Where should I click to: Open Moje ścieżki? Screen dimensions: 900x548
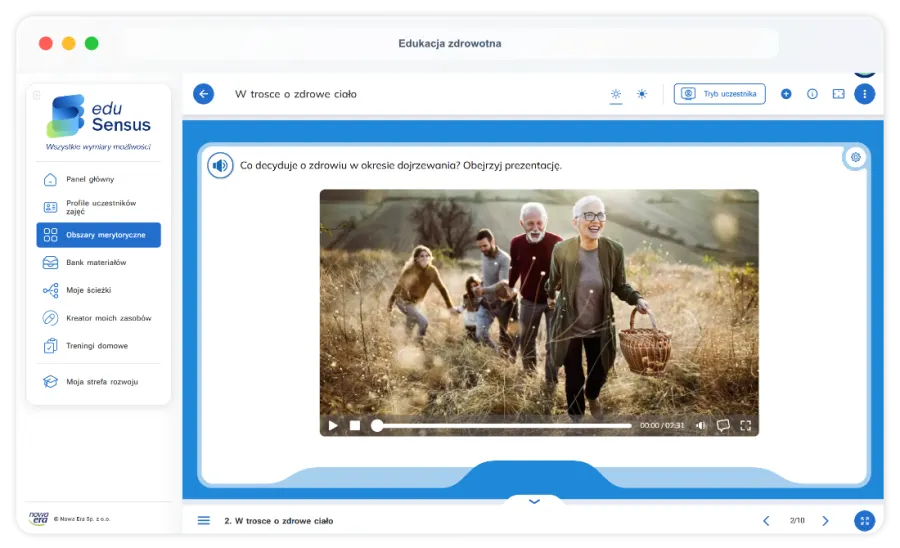(98, 290)
